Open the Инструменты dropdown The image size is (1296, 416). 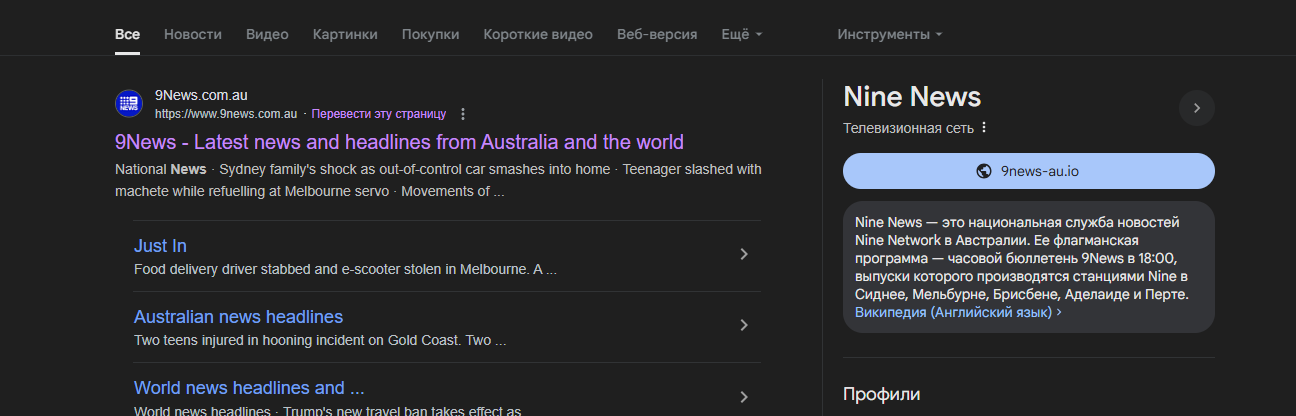[x=890, y=34]
